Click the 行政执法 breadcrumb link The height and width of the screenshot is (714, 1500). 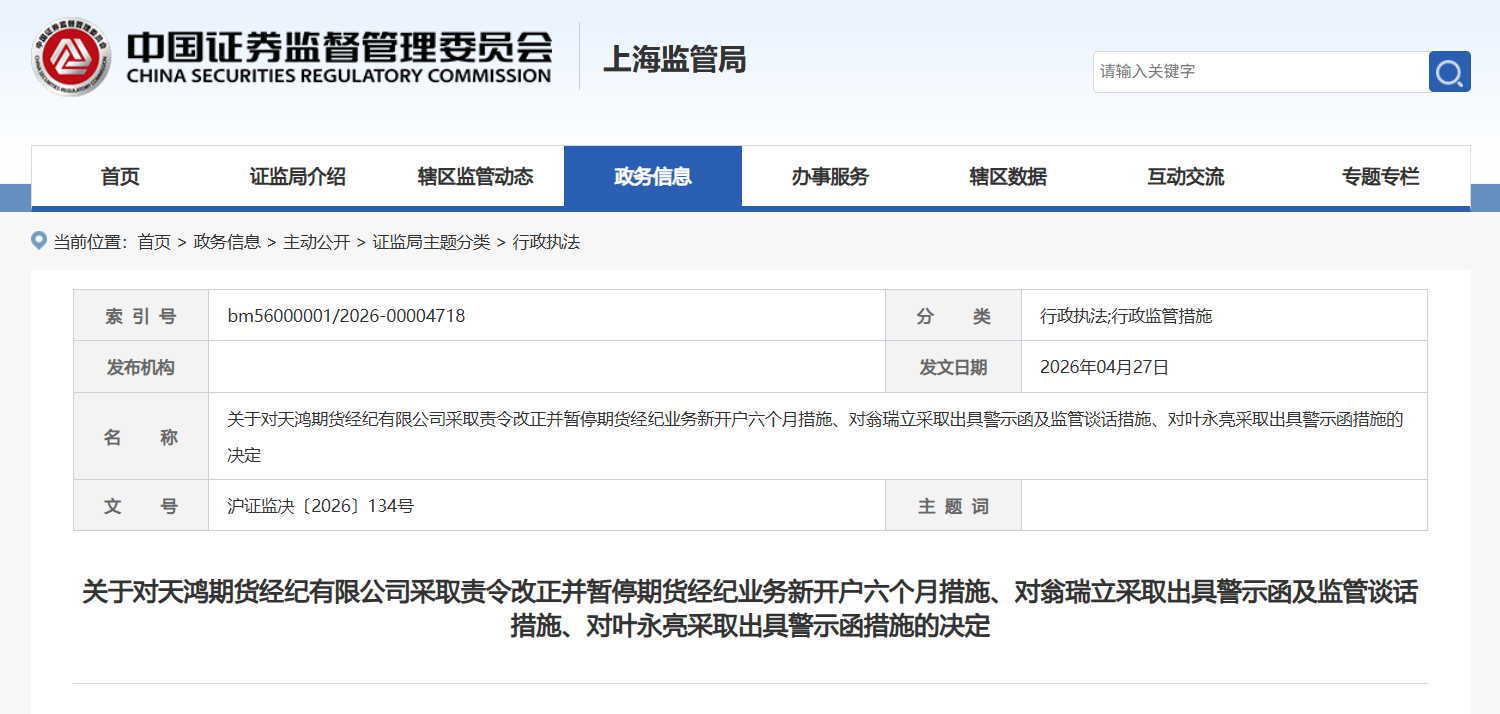click(546, 242)
